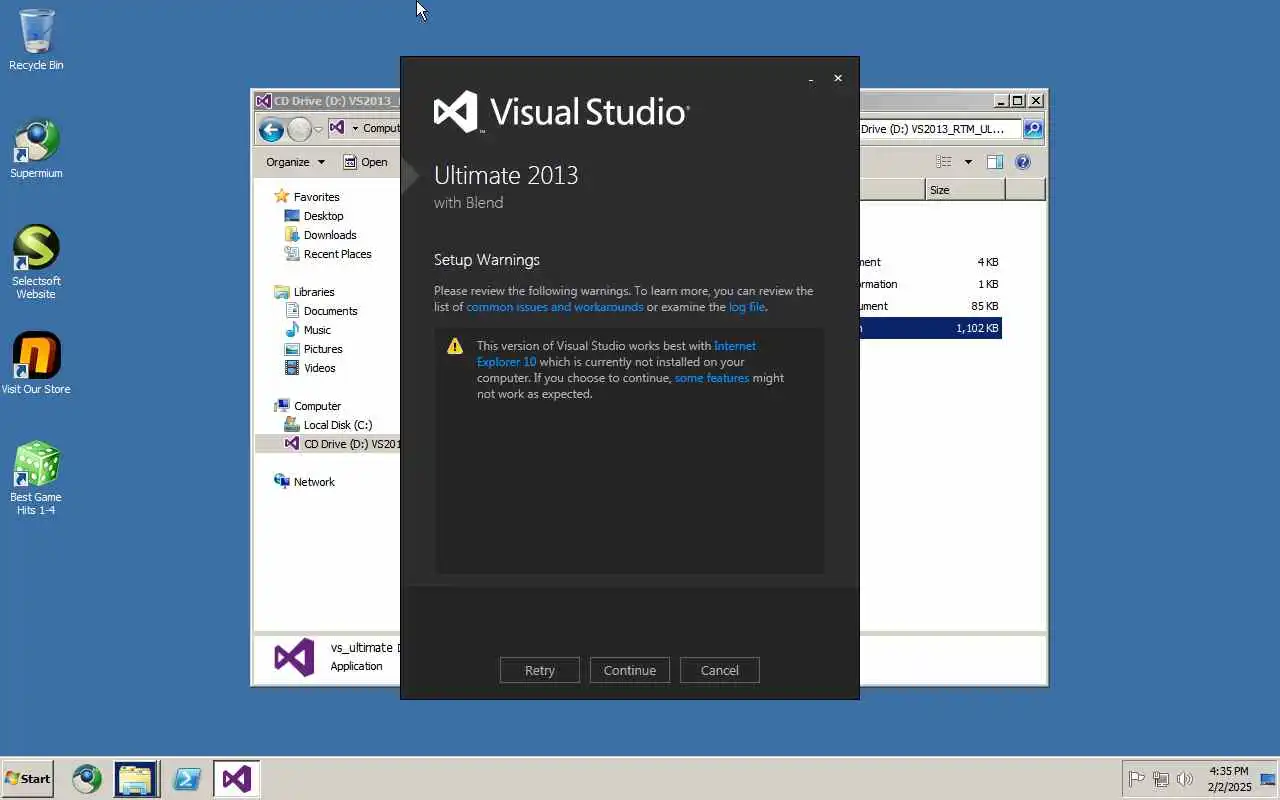Open Explorer help via the question mark icon
This screenshot has width=1280, height=800.
[x=1022, y=162]
